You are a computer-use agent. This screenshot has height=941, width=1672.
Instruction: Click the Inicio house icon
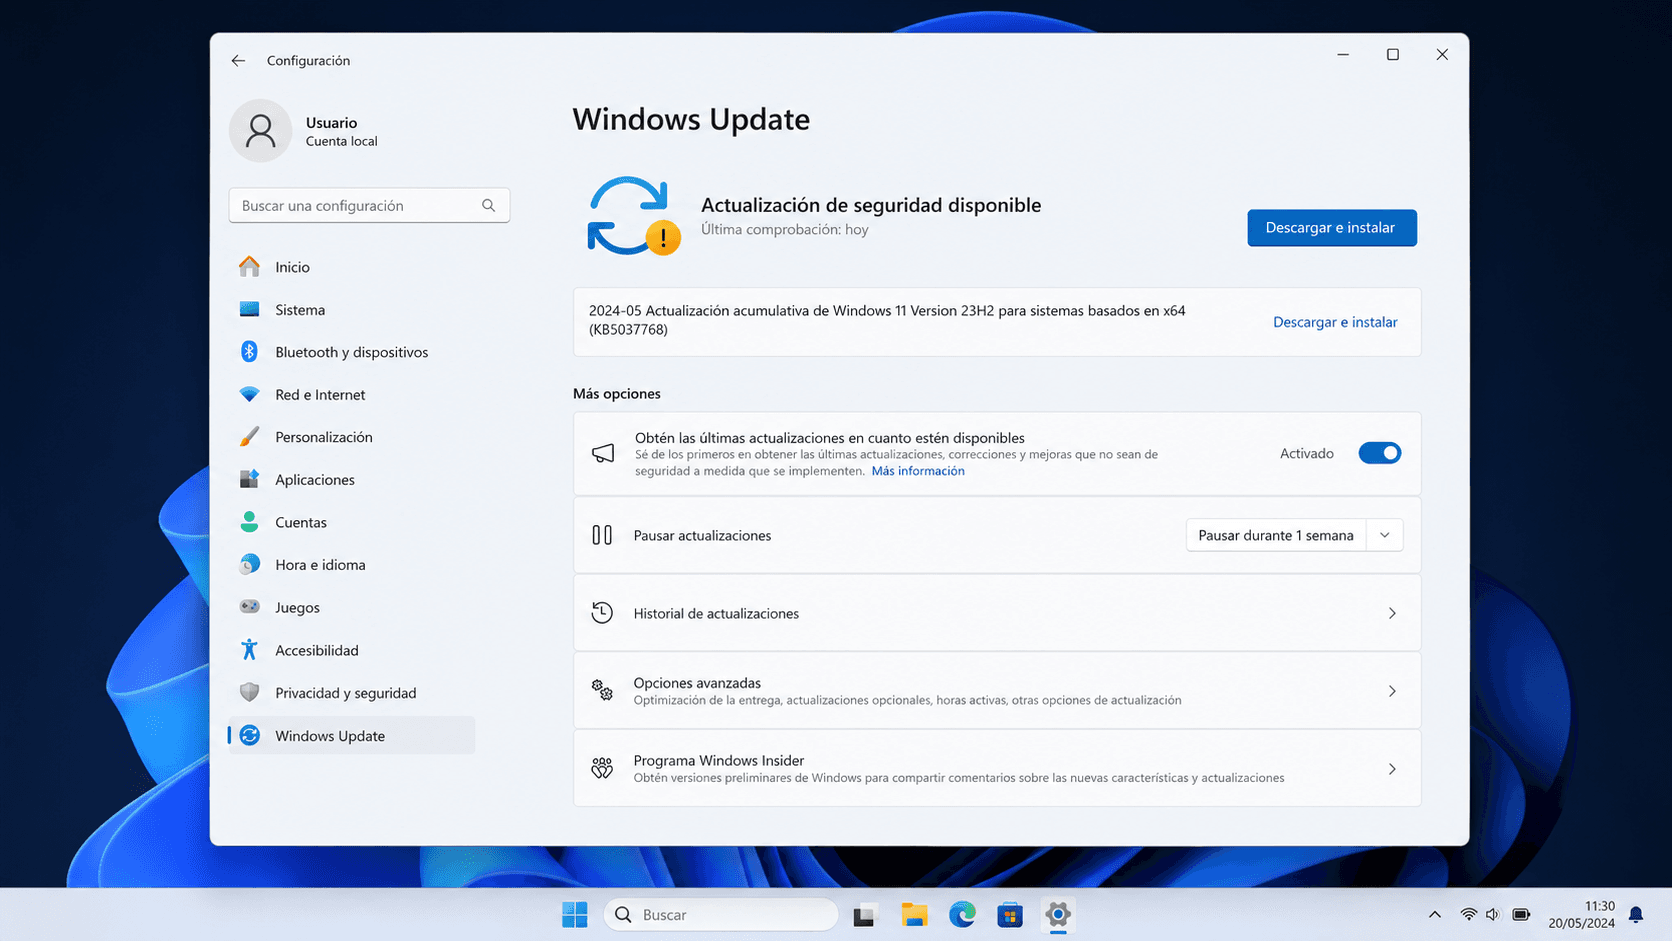pos(249,266)
